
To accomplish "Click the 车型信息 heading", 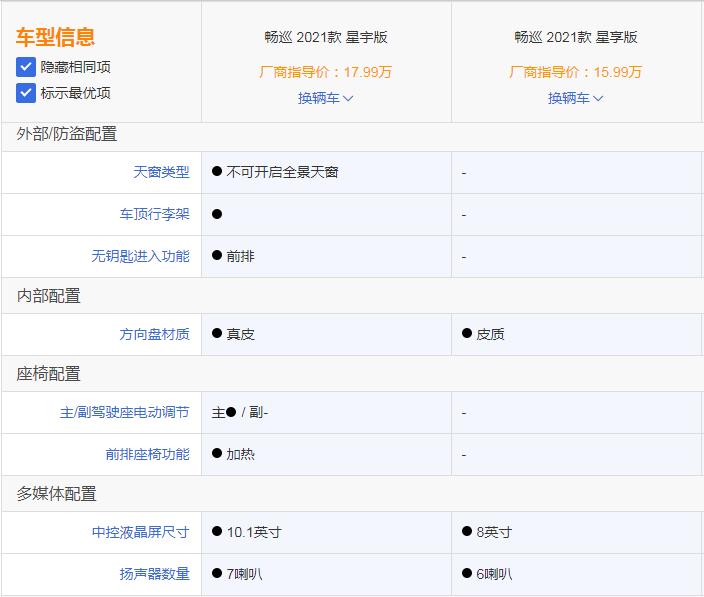I will 55,37.
